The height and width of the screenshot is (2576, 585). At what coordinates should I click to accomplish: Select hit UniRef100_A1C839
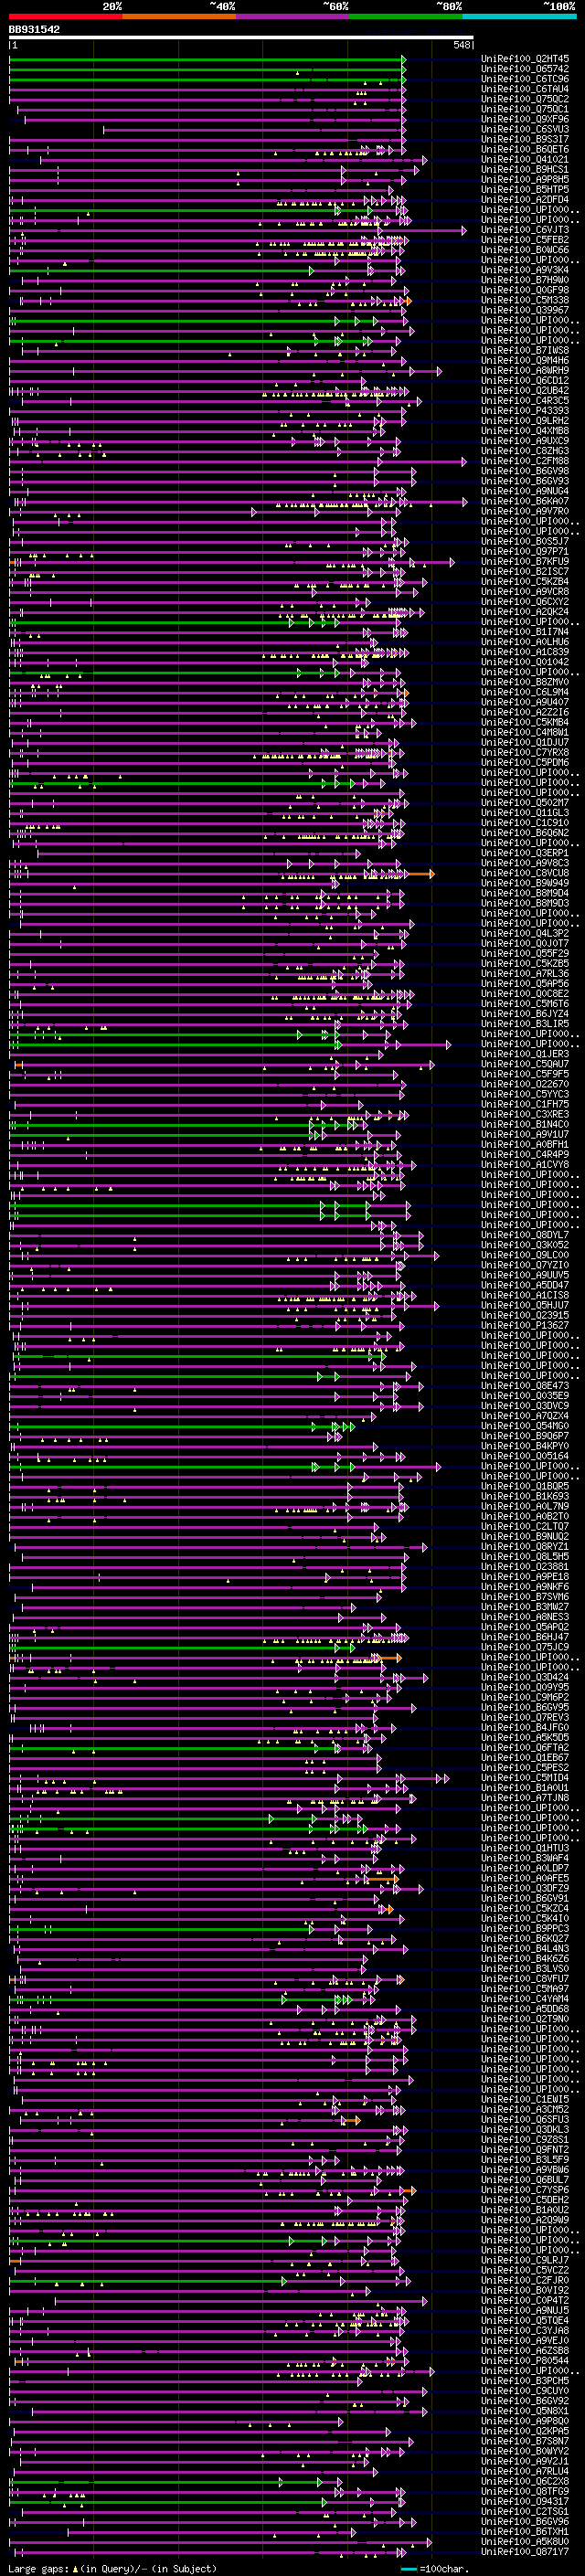525,652
